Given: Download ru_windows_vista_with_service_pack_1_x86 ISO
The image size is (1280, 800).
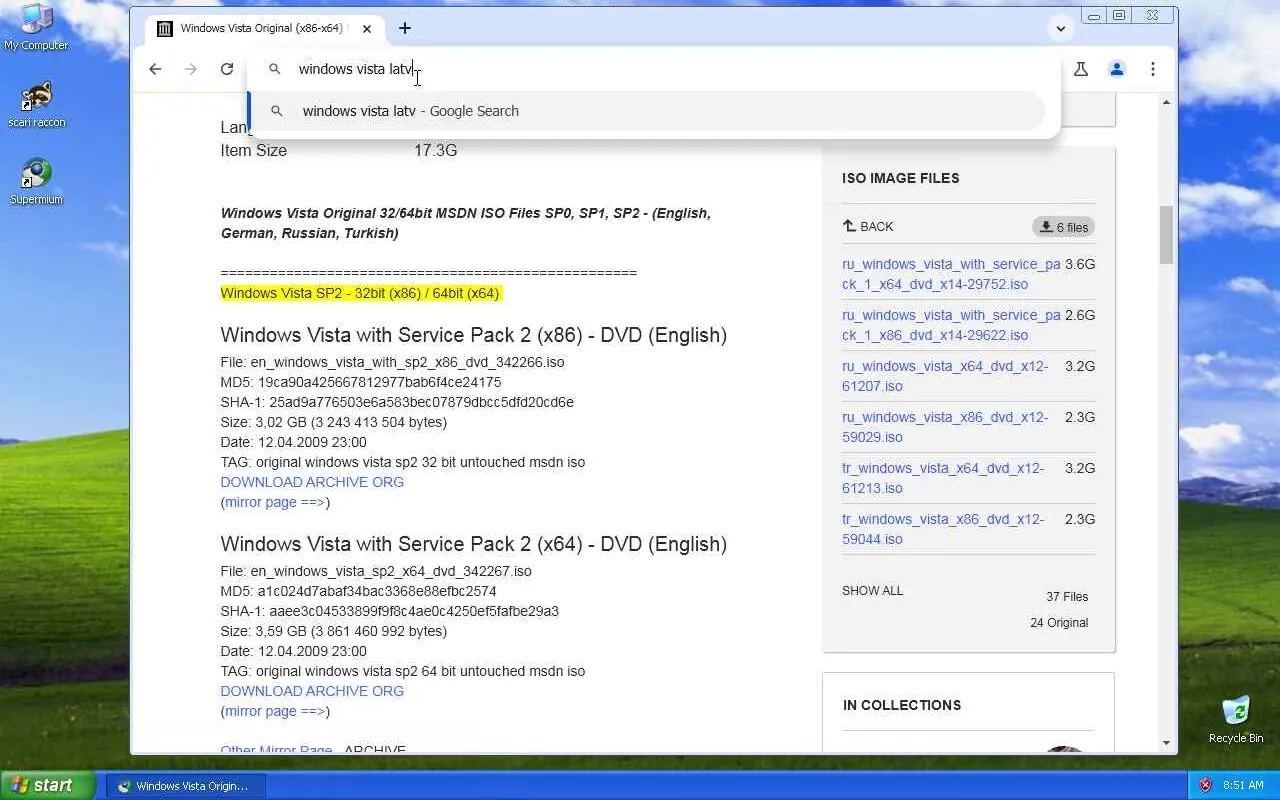Looking at the screenshot, I should point(951,325).
